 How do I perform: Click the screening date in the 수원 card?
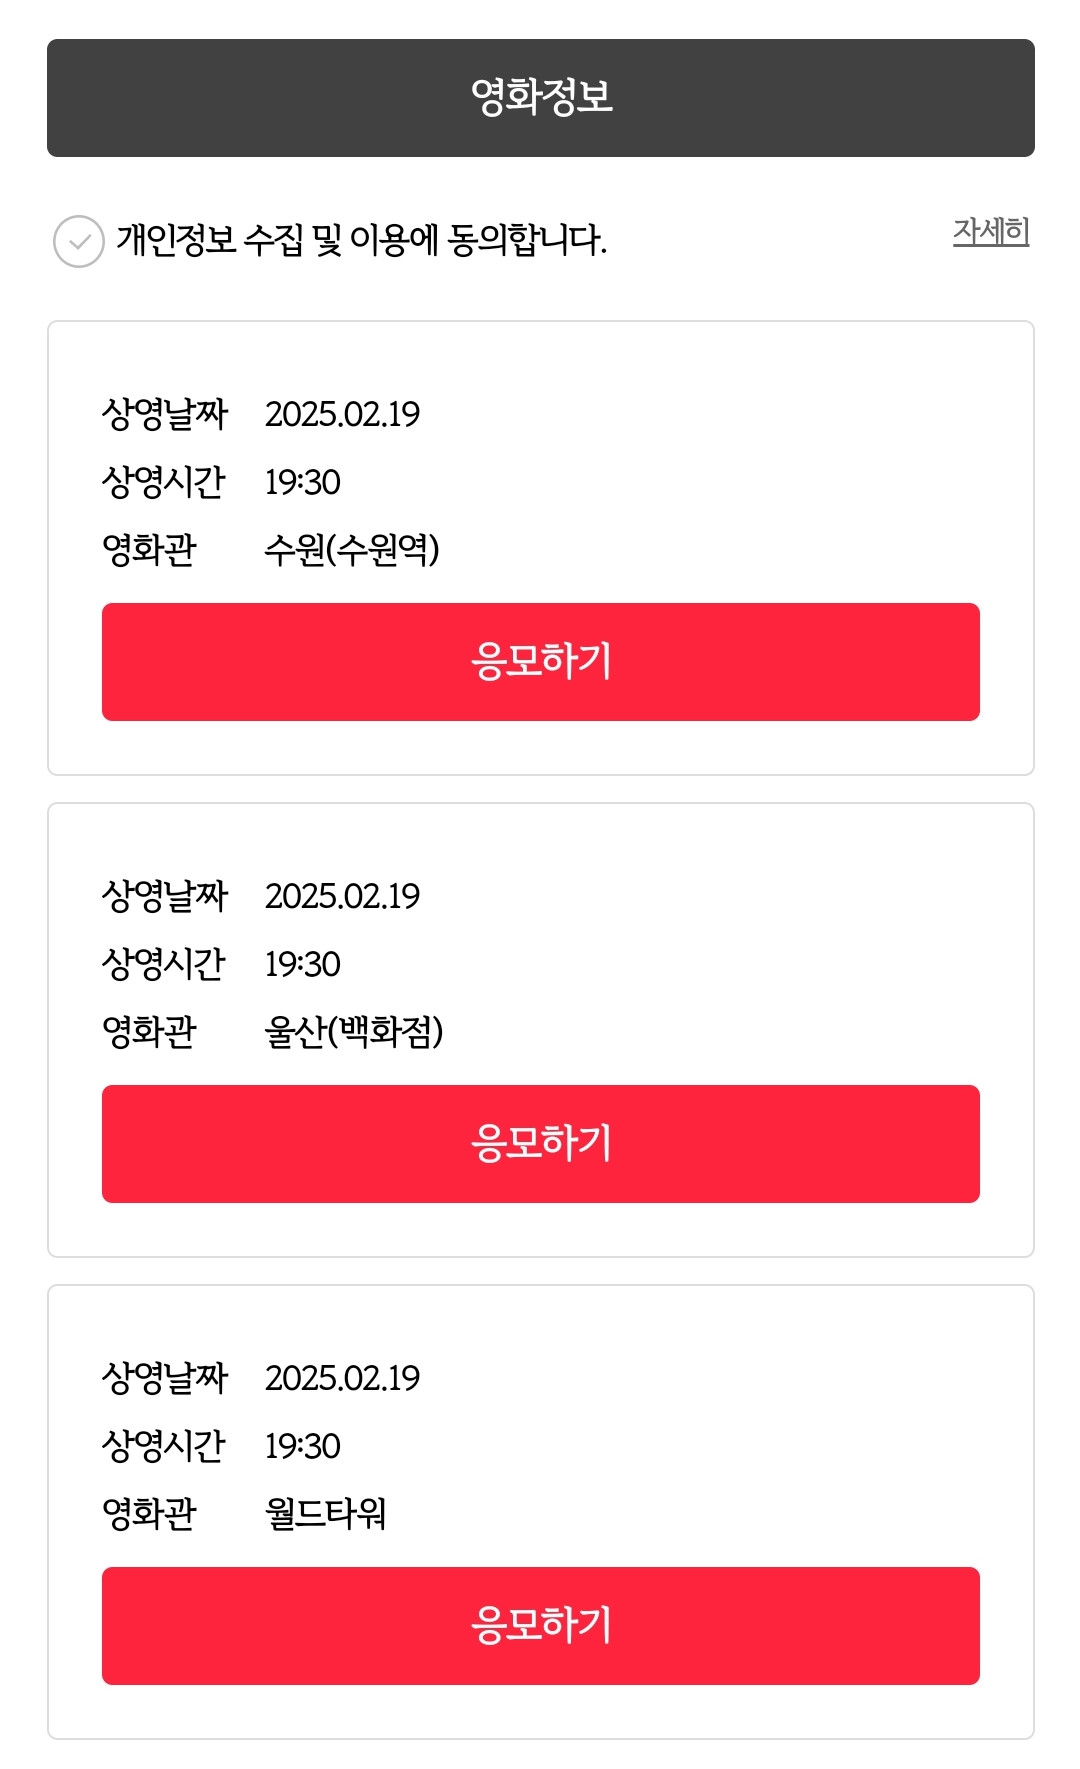[342, 414]
